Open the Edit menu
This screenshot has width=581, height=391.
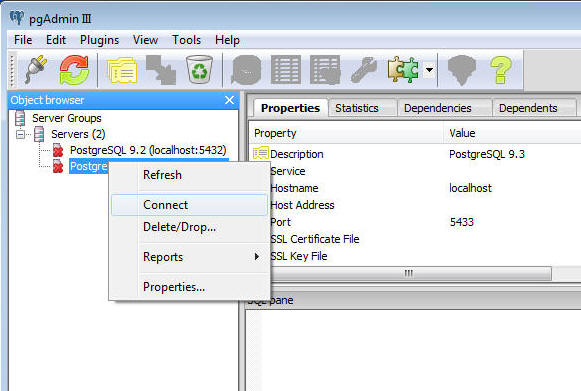point(56,40)
